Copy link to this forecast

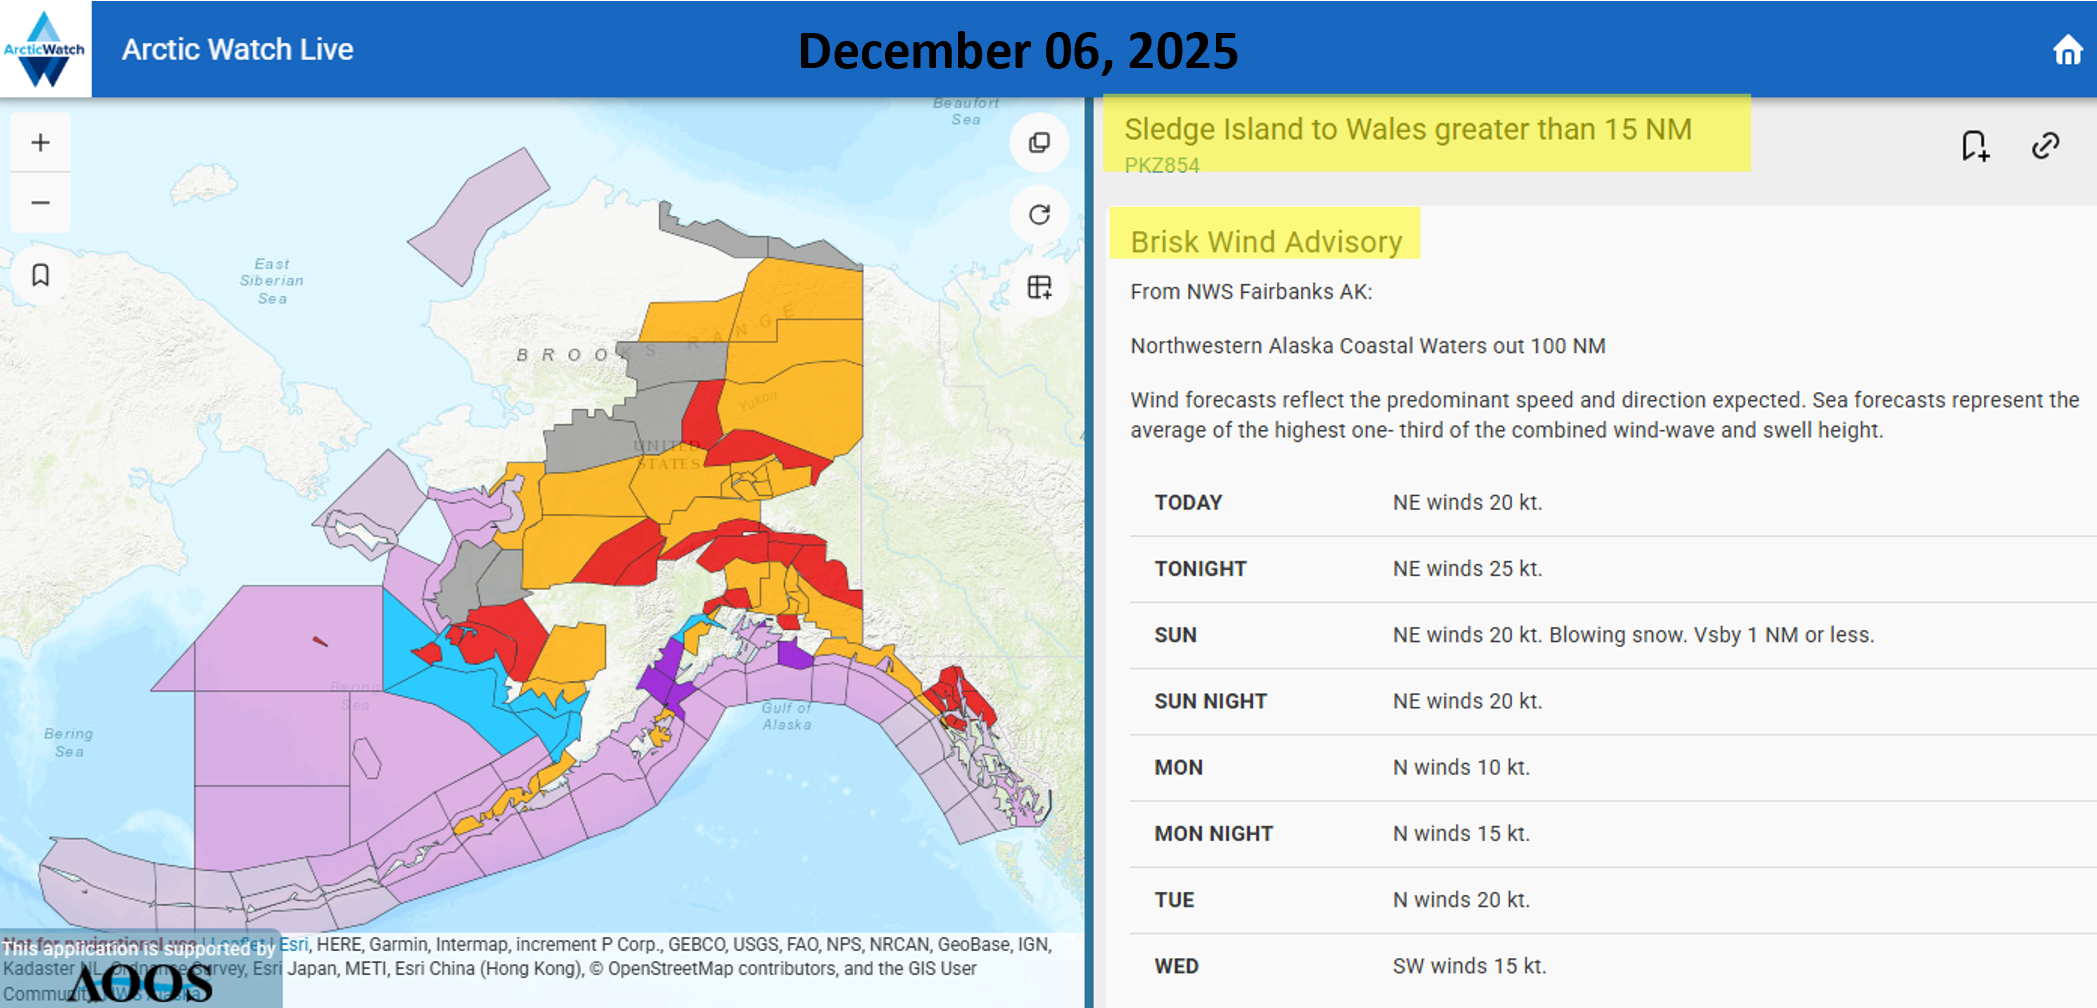2045,146
